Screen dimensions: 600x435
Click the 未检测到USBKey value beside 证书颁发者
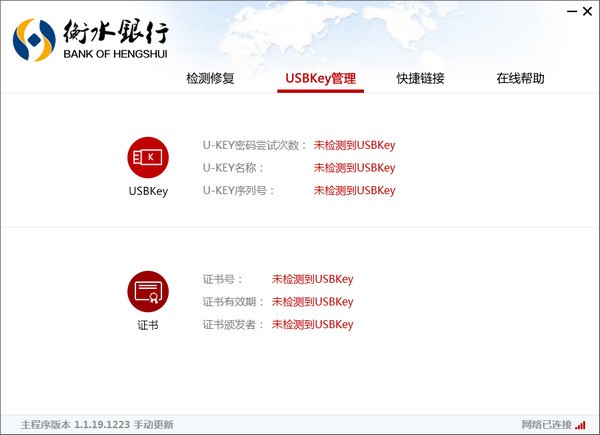(x=312, y=325)
